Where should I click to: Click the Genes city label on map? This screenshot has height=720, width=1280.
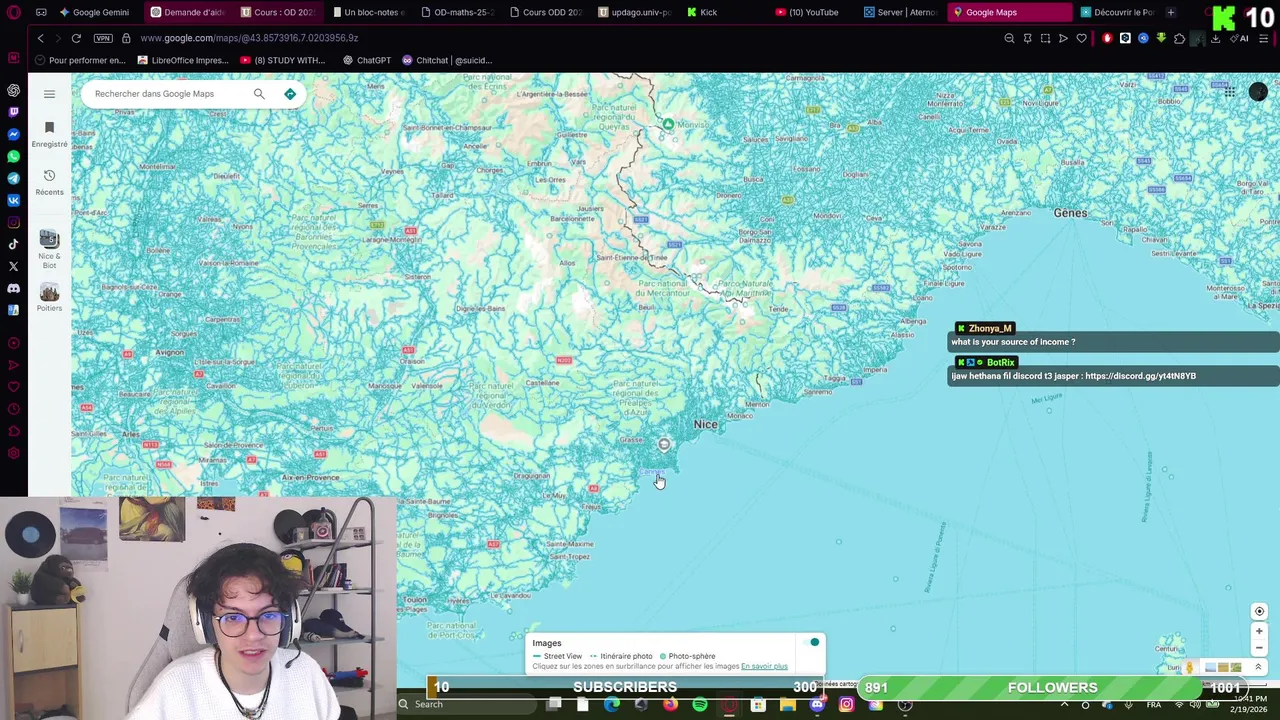click(x=1070, y=213)
